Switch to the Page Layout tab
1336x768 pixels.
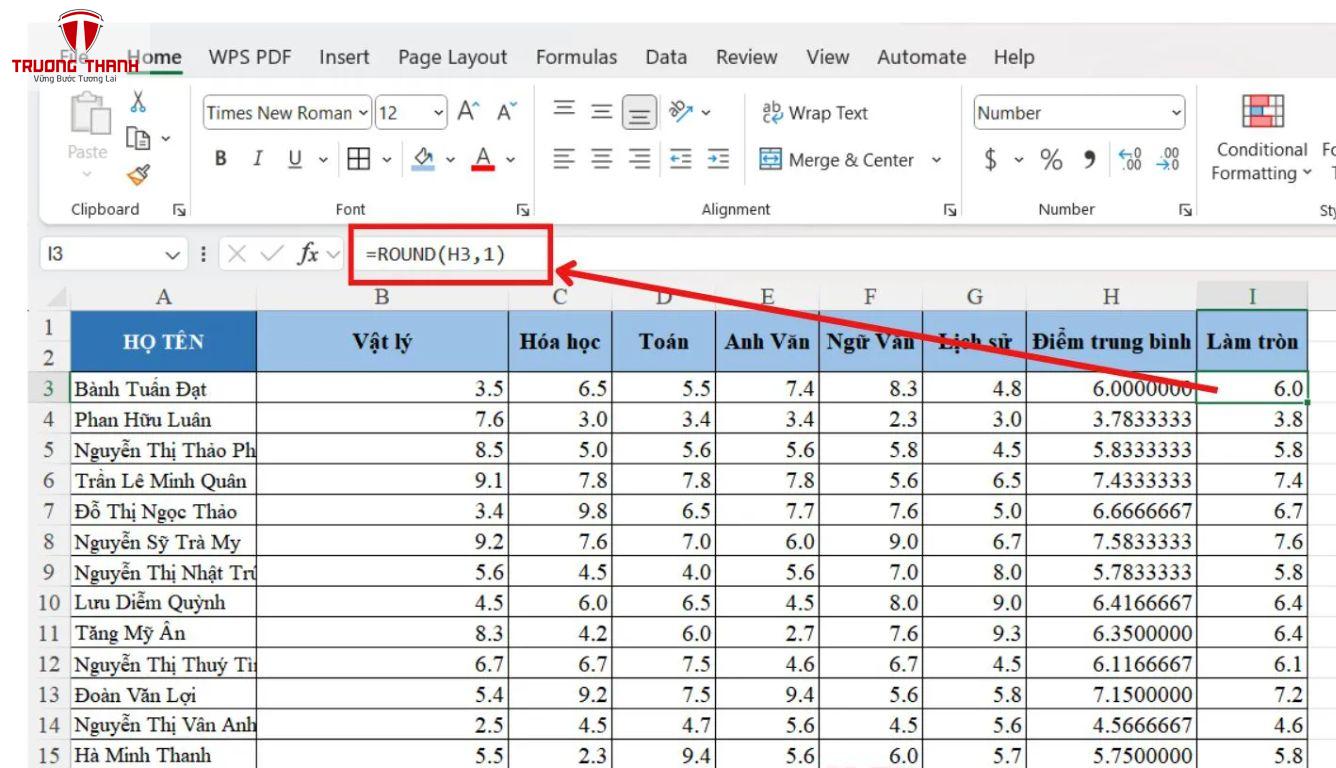click(x=452, y=58)
